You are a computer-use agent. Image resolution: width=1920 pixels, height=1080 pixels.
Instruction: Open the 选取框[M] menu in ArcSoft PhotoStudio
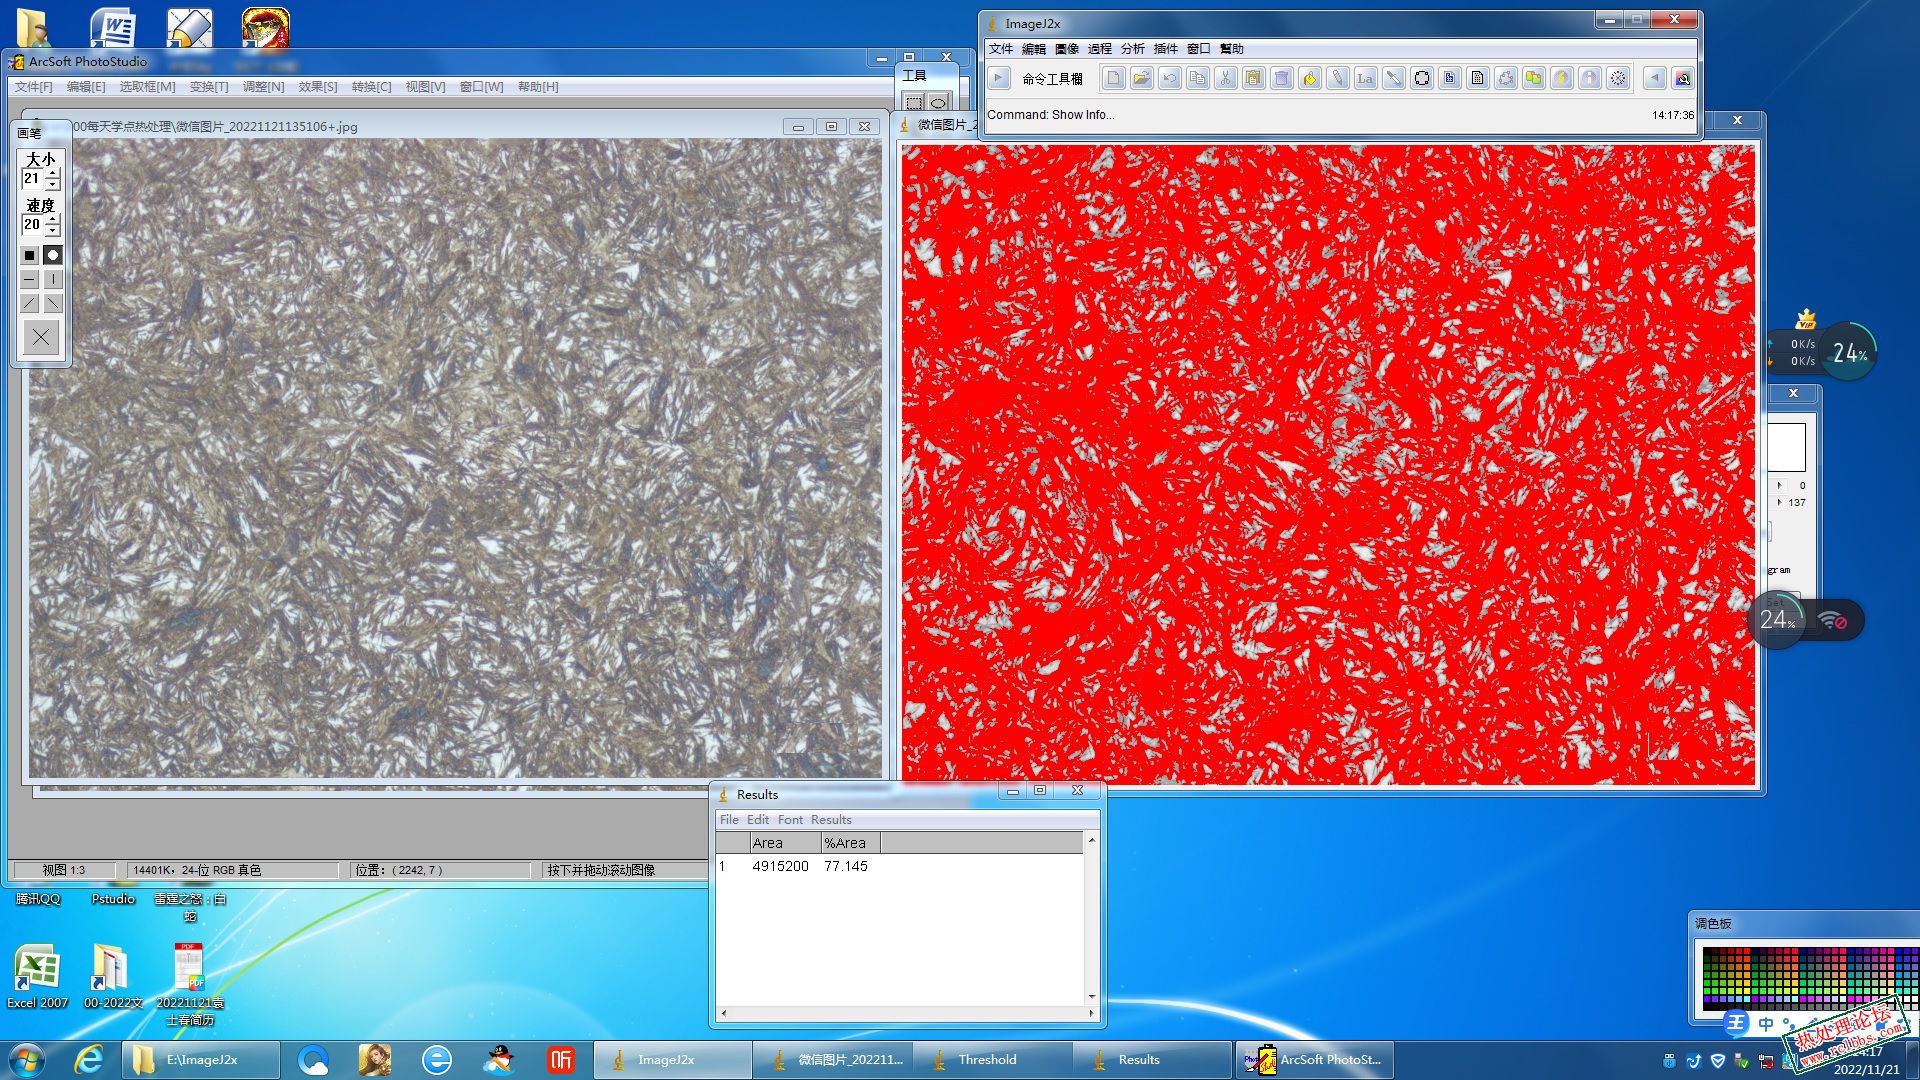point(148,87)
